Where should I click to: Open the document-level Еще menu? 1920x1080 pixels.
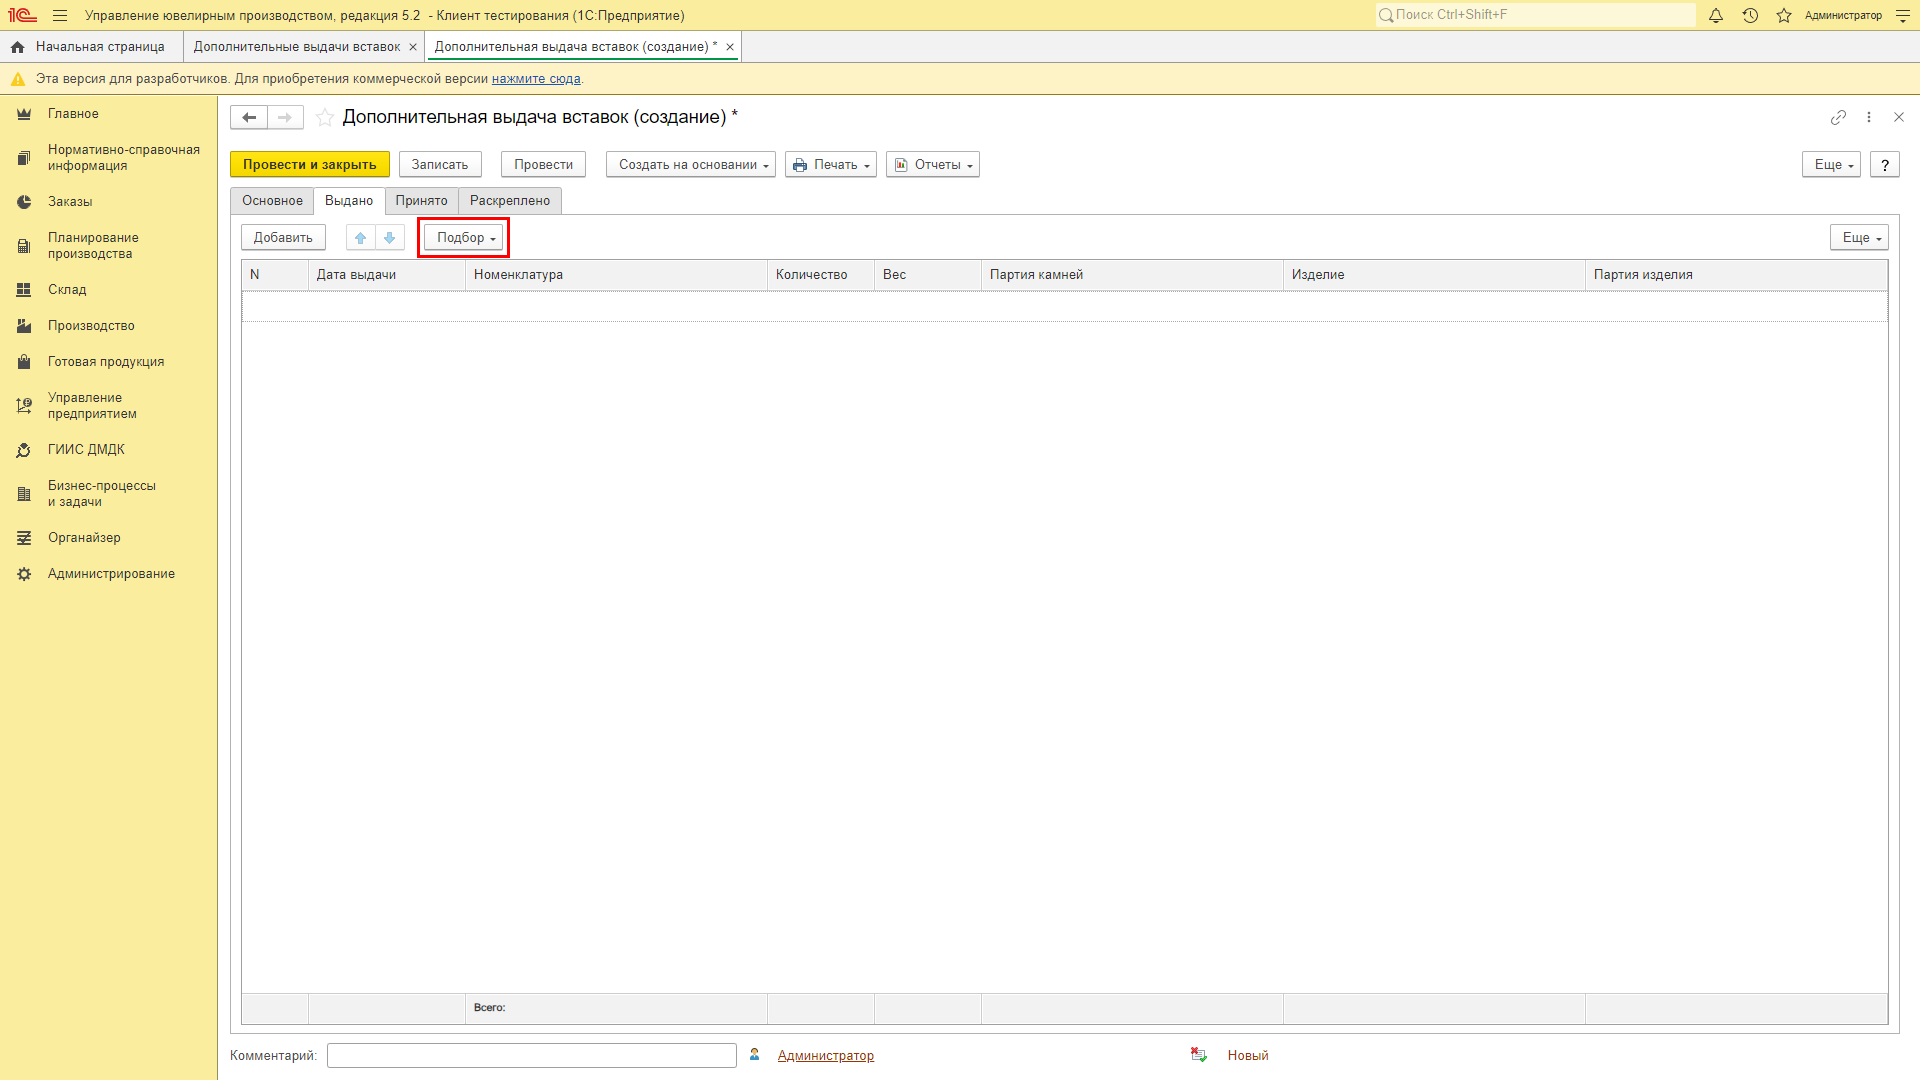coord(1831,165)
